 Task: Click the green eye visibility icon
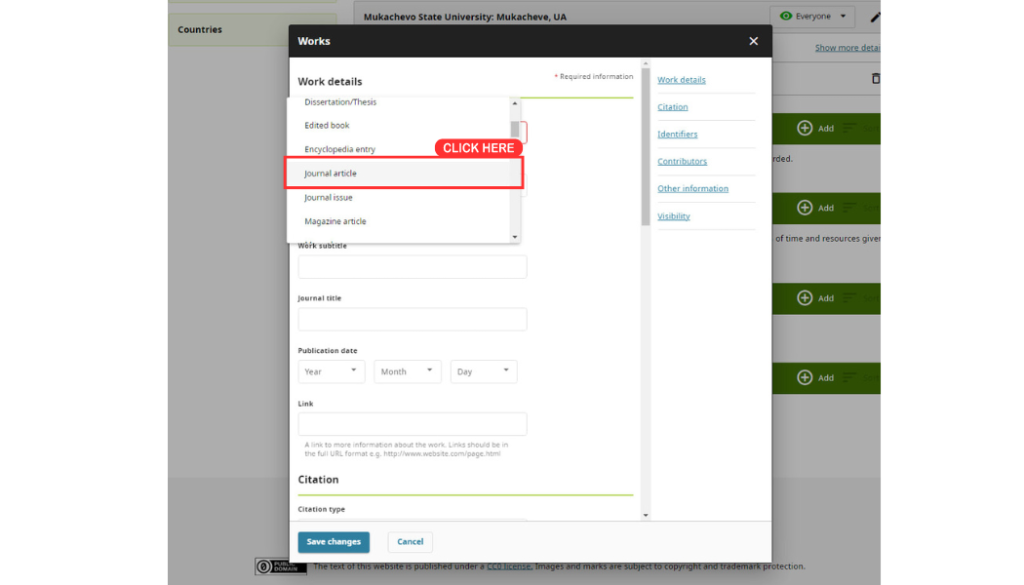coord(786,16)
